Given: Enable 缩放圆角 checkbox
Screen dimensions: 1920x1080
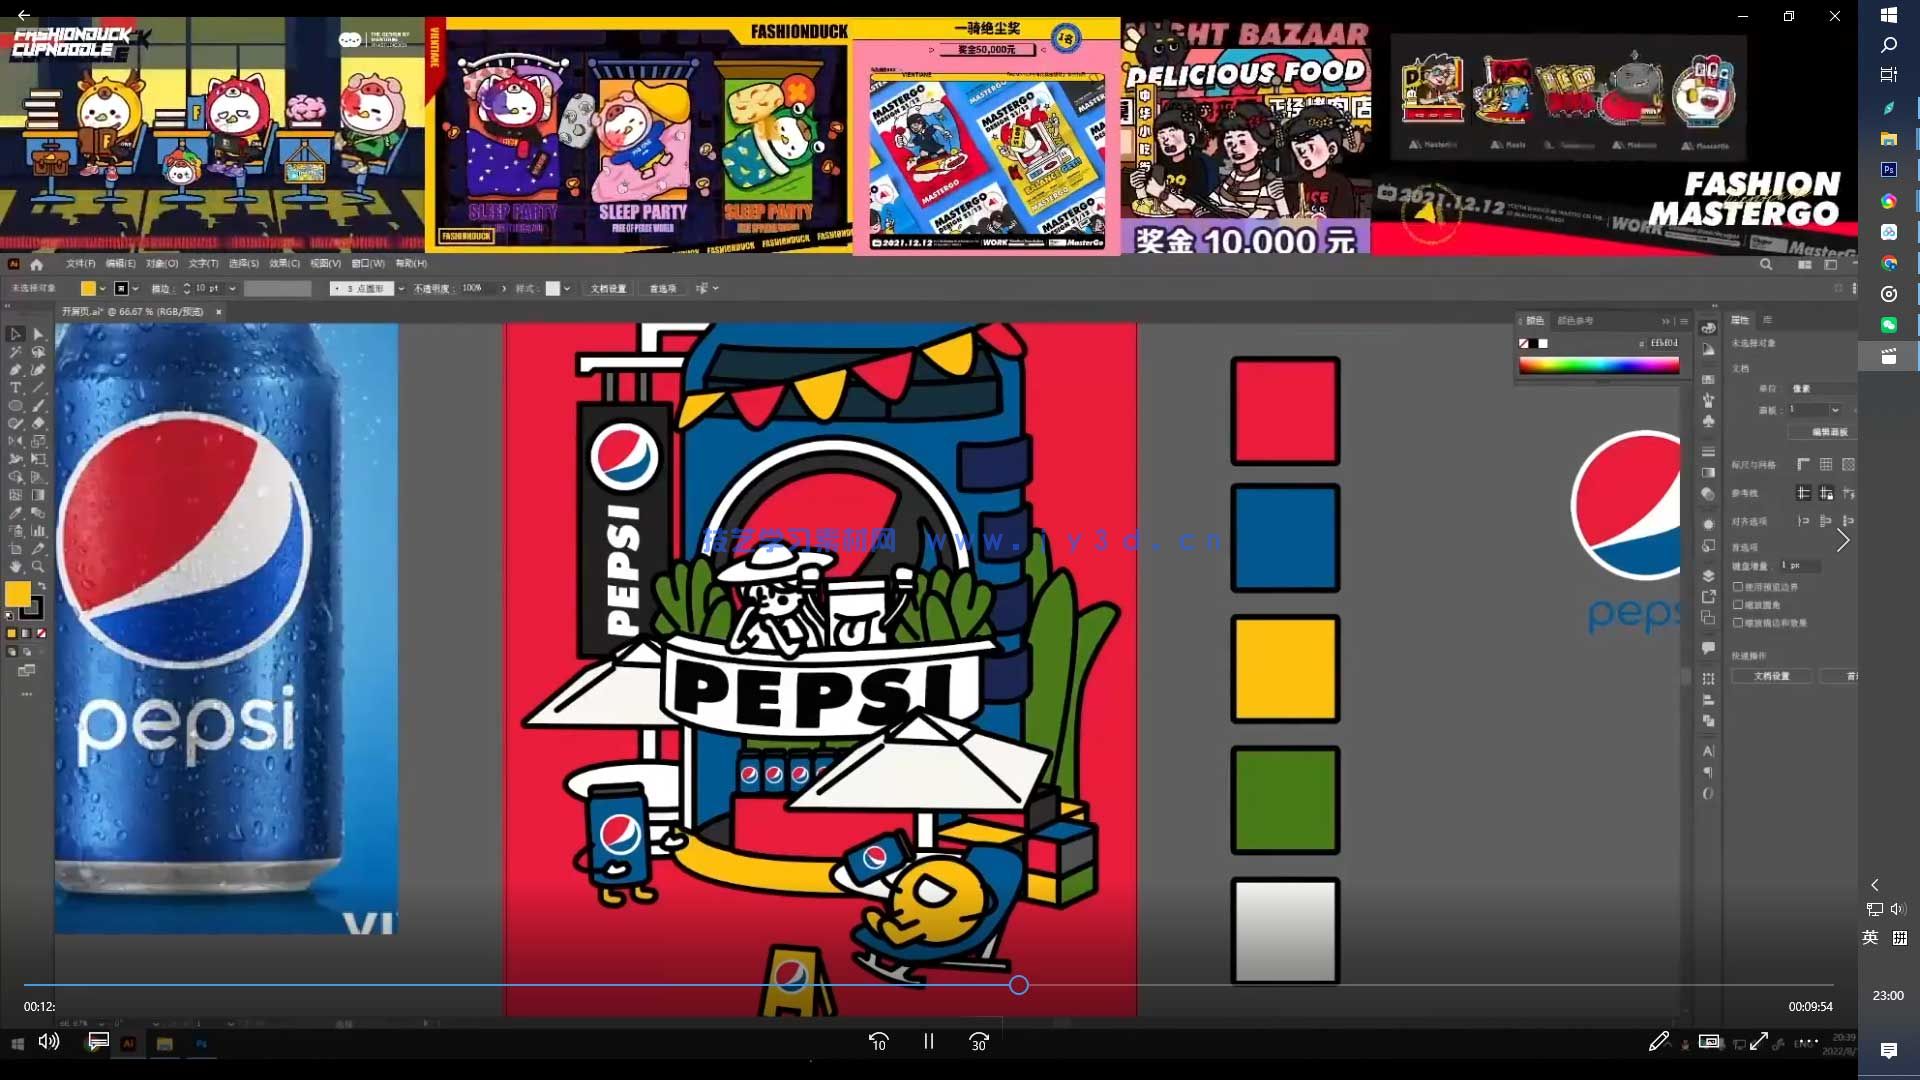Looking at the screenshot, I should (x=1738, y=605).
